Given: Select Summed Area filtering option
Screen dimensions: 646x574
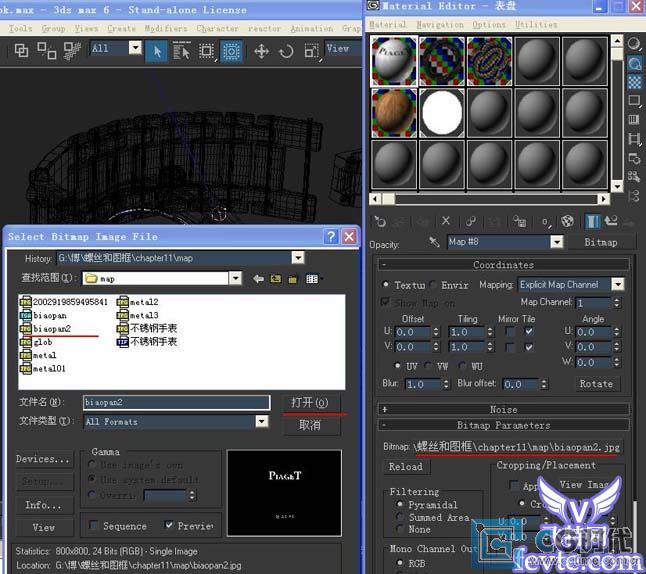Looking at the screenshot, I should (400, 517).
